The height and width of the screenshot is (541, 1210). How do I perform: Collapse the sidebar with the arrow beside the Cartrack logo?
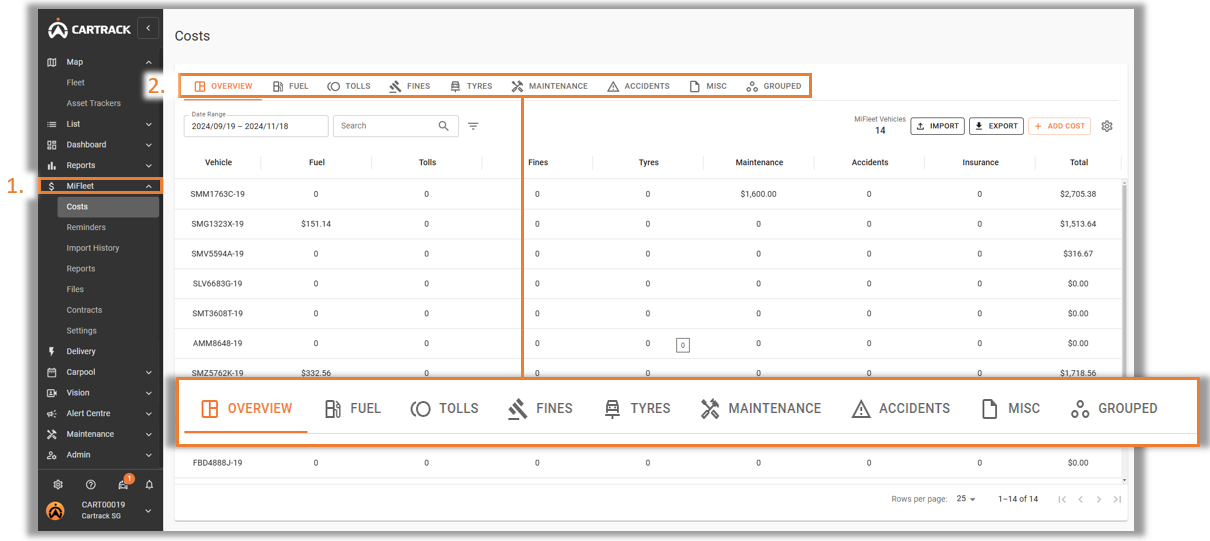click(149, 28)
